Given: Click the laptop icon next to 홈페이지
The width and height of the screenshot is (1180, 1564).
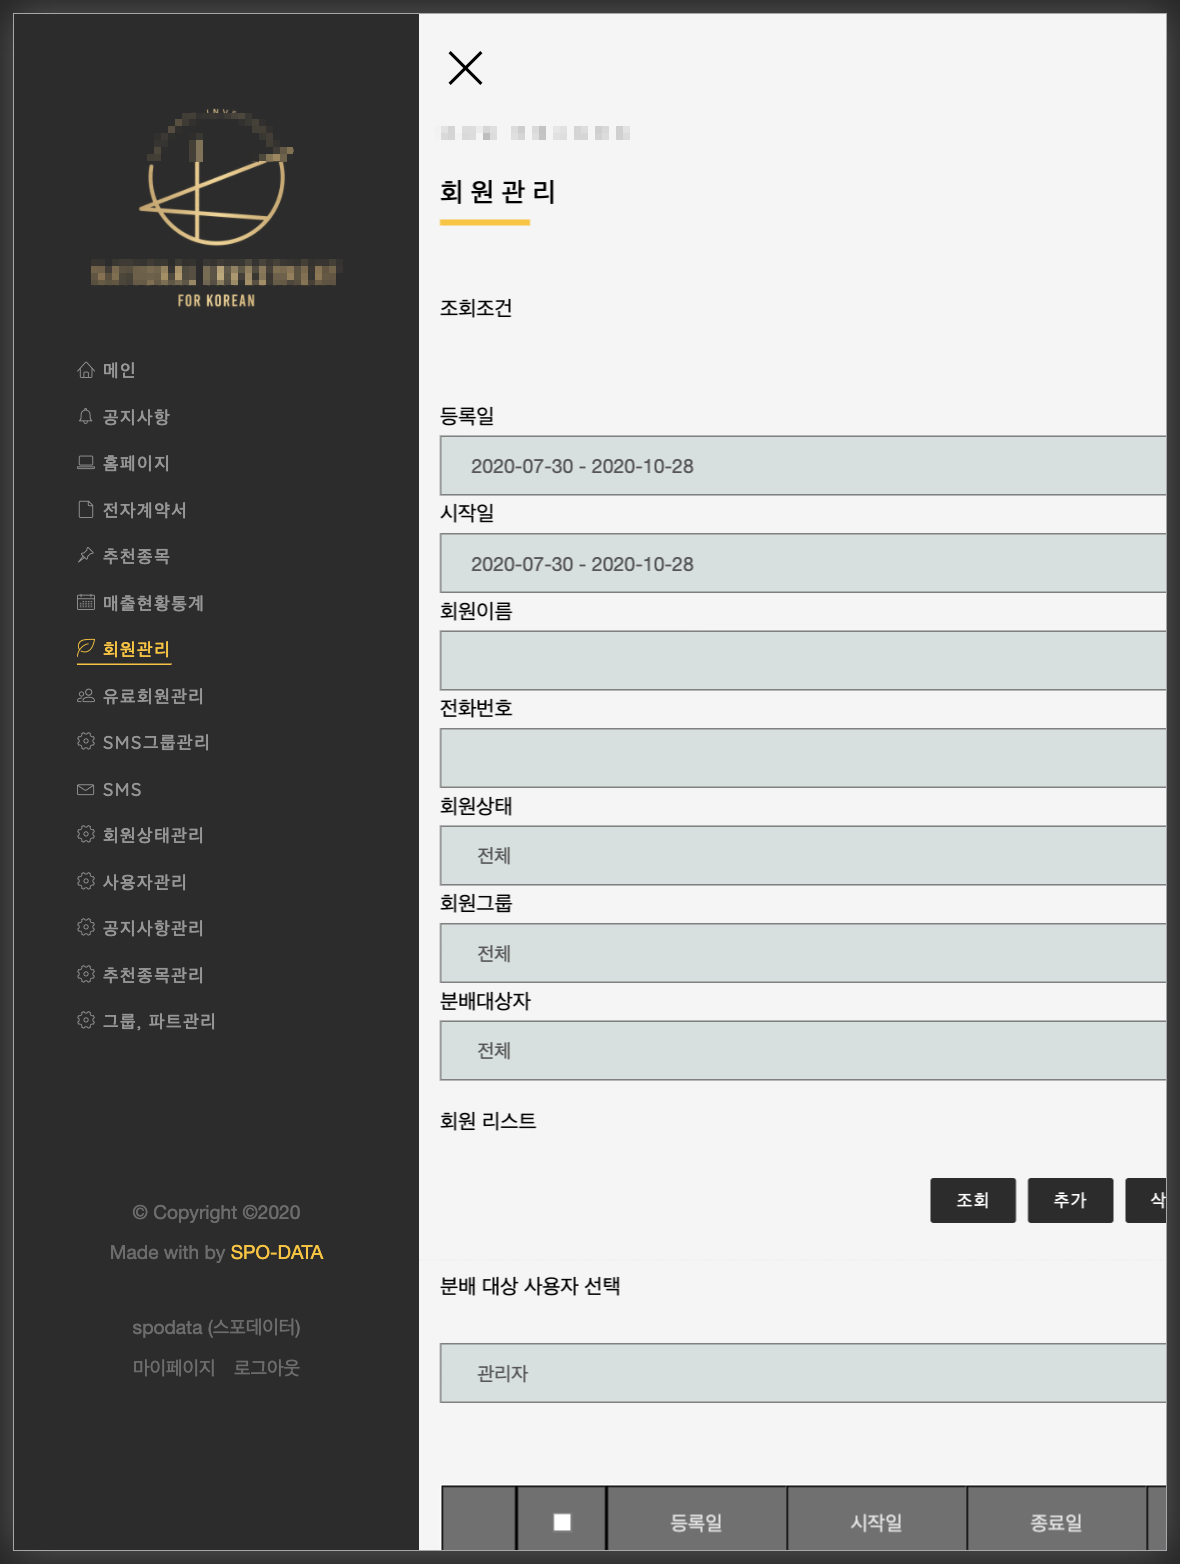Looking at the screenshot, I should [86, 463].
